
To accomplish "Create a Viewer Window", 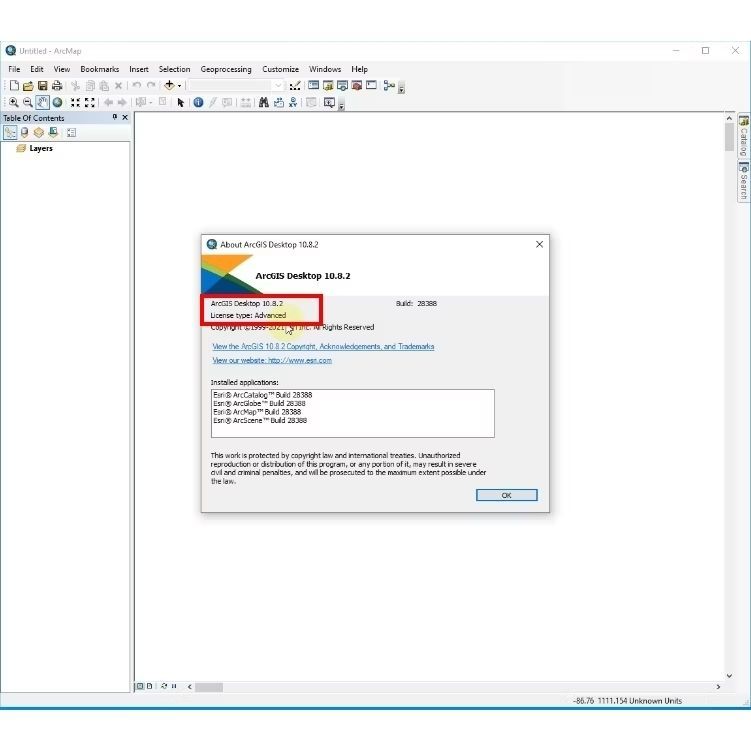I will click(x=329, y=102).
